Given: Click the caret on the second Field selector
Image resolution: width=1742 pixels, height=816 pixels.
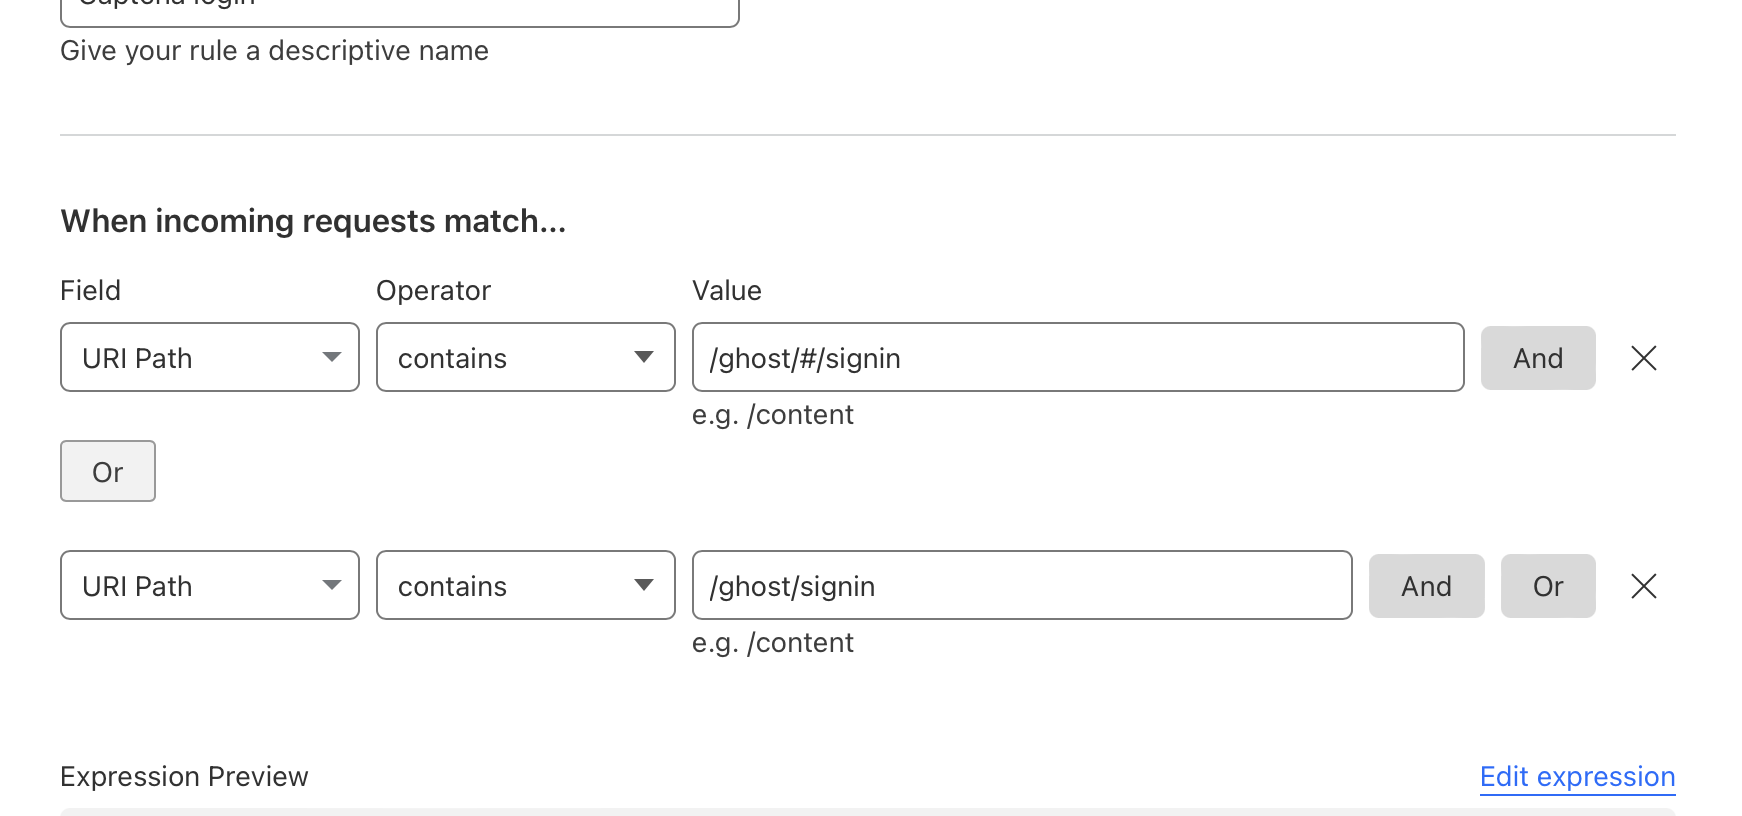Looking at the screenshot, I should tap(332, 585).
